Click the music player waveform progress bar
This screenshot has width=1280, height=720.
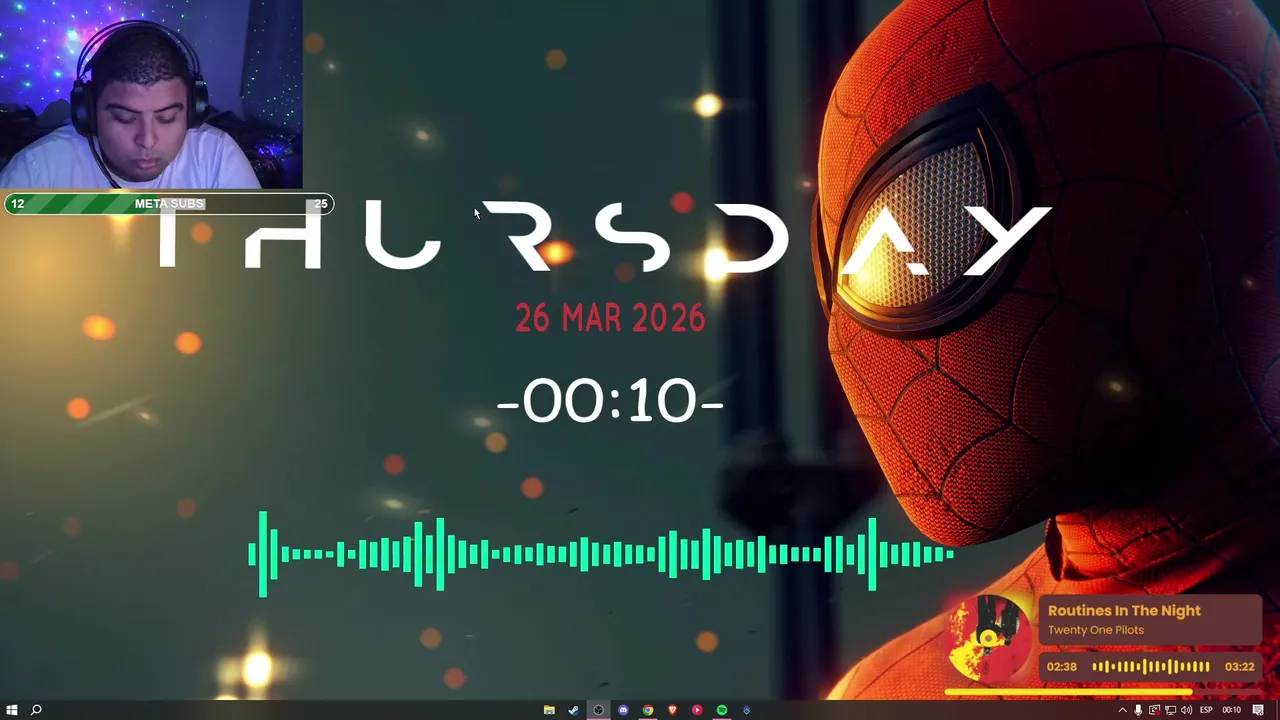point(1151,667)
